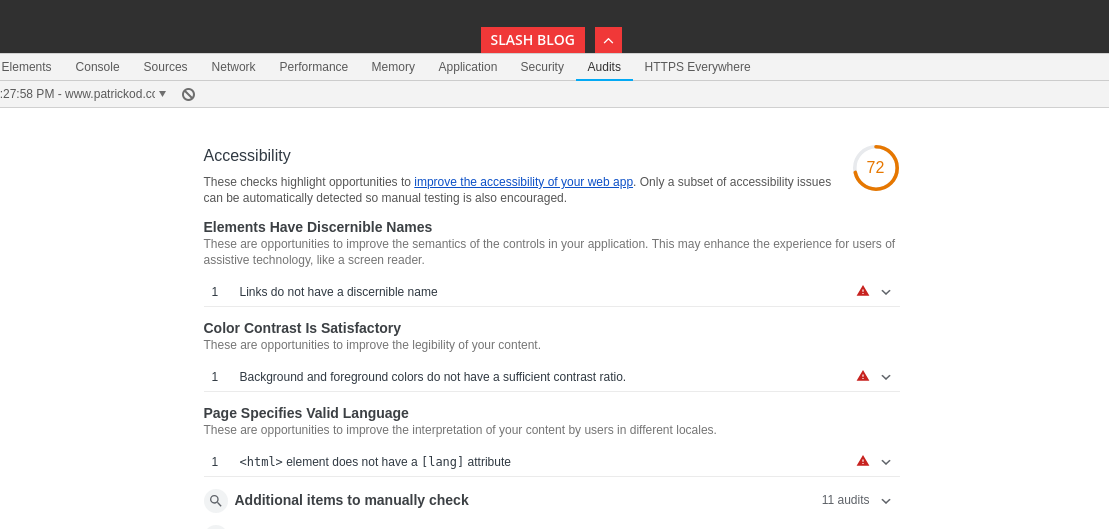Image resolution: width=1109 pixels, height=529 pixels.
Task: Click the Accessibility score gauge showing 72
Action: (876, 168)
